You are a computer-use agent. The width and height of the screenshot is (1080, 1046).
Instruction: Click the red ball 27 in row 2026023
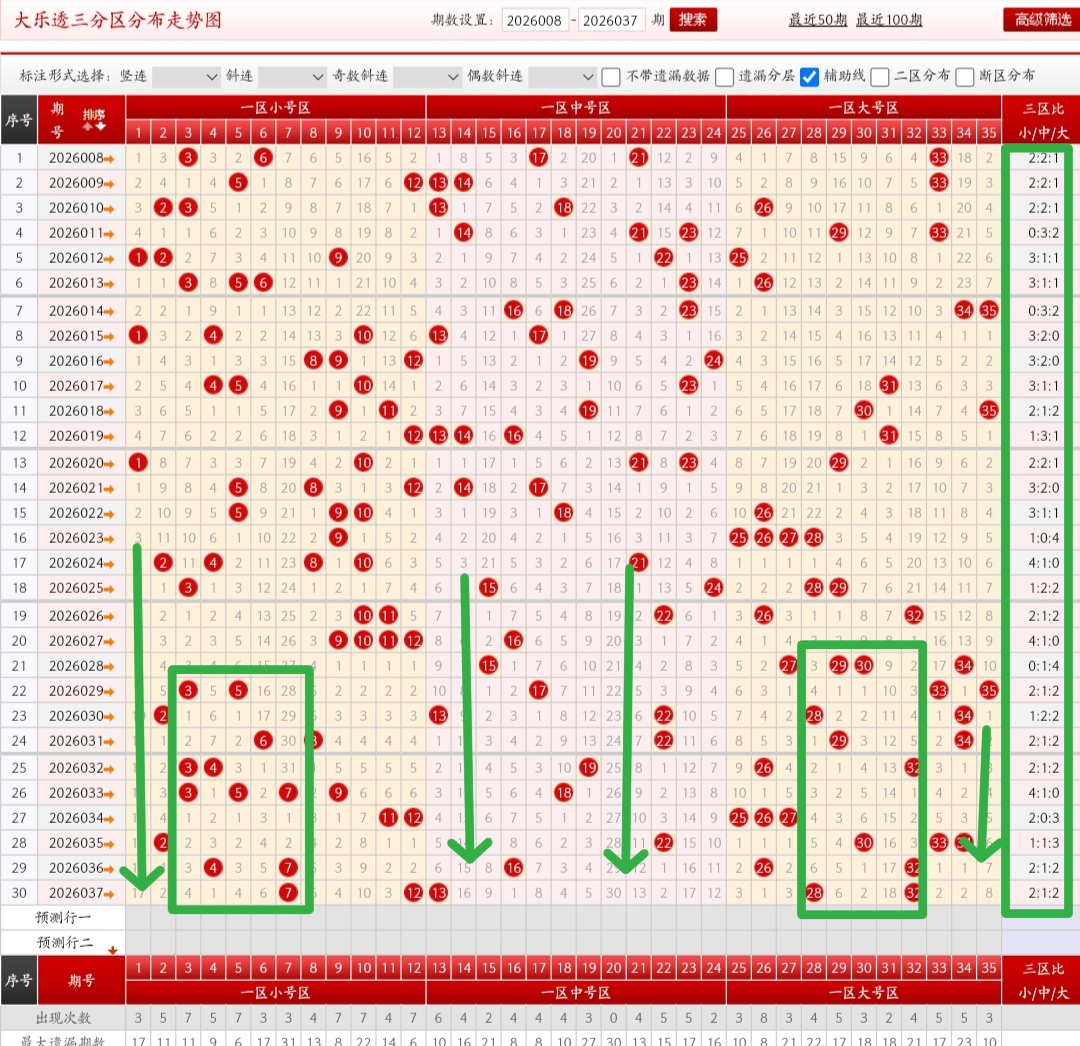[x=789, y=538]
